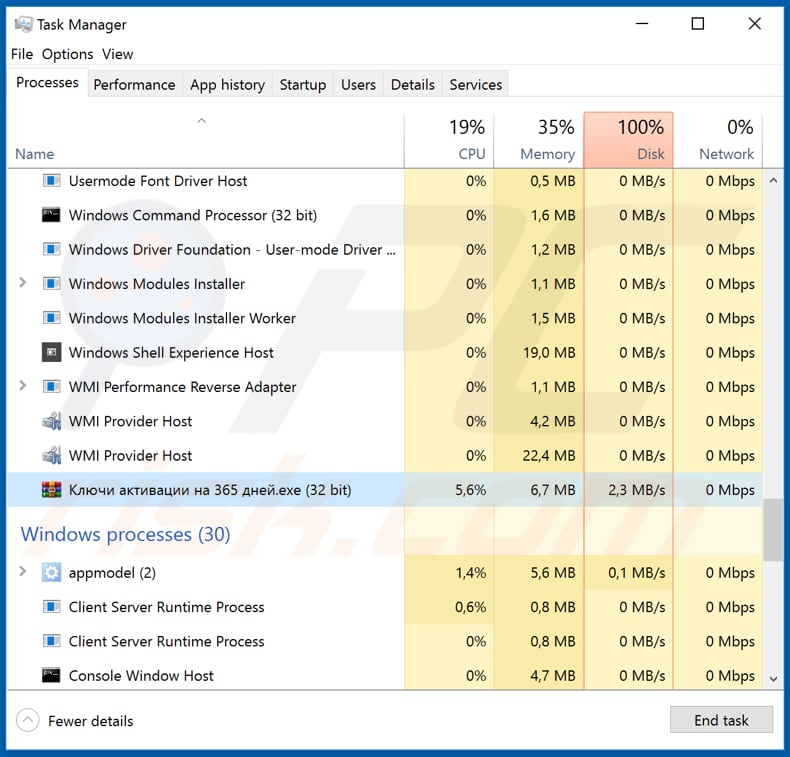790x757 pixels.
Task: Open the Startup tab
Action: pyautogui.click(x=303, y=84)
